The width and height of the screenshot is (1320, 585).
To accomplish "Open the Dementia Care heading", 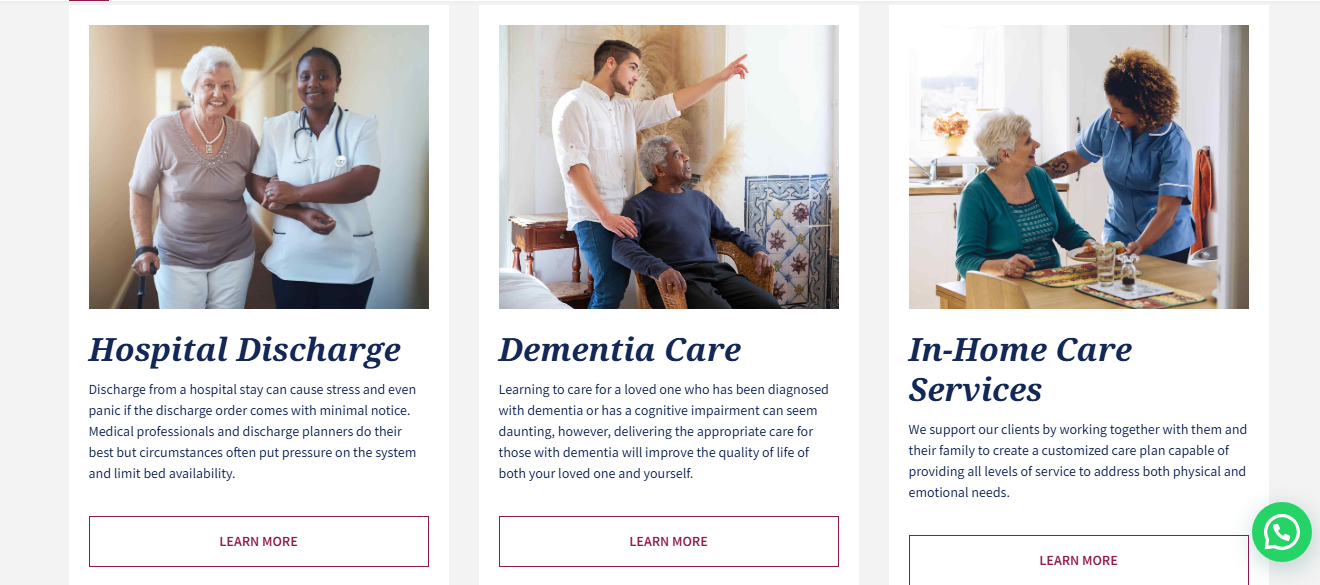I will click(620, 350).
